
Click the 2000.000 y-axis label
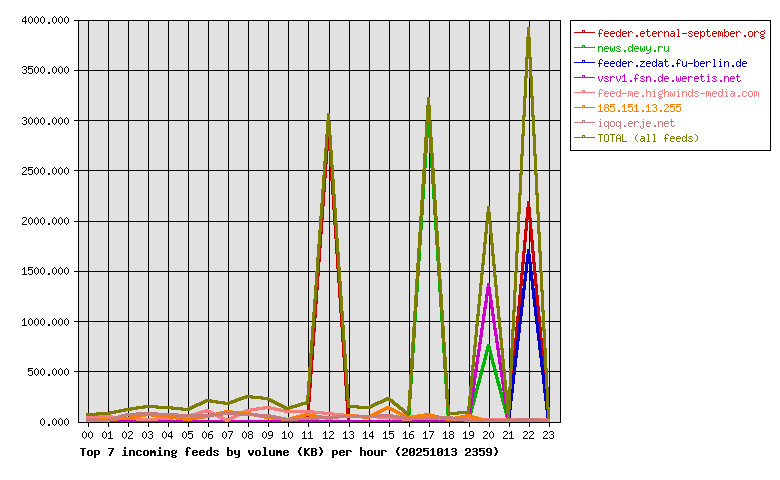pos(45,221)
